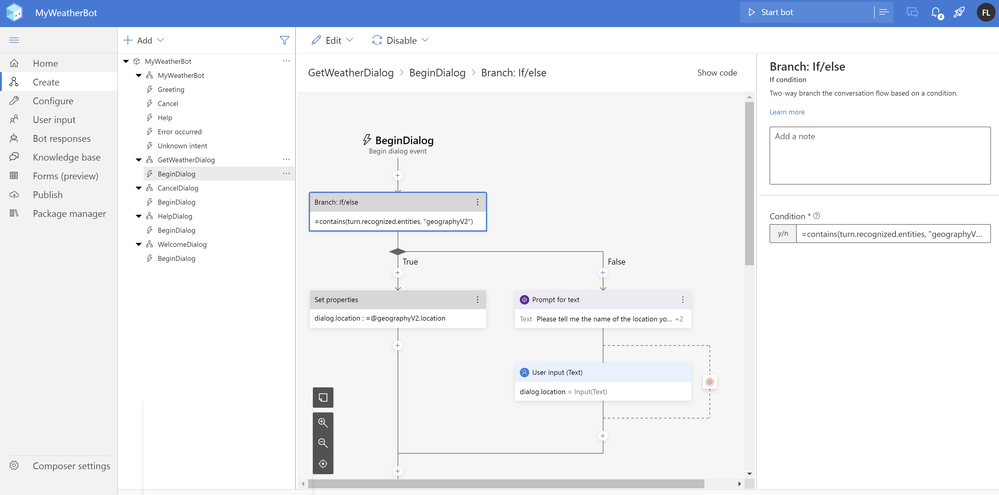Collapse the CancelDialog tree node
Viewport: 999px width, 495px height.
[x=138, y=188]
